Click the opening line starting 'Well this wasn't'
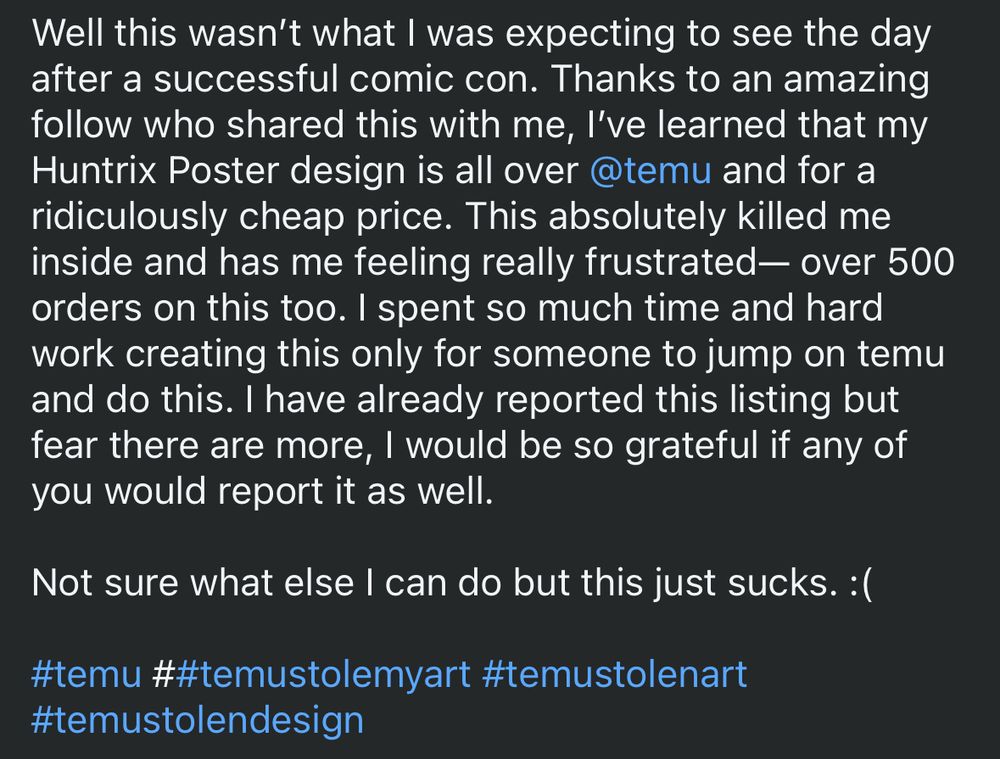1000x759 pixels. [x=481, y=34]
